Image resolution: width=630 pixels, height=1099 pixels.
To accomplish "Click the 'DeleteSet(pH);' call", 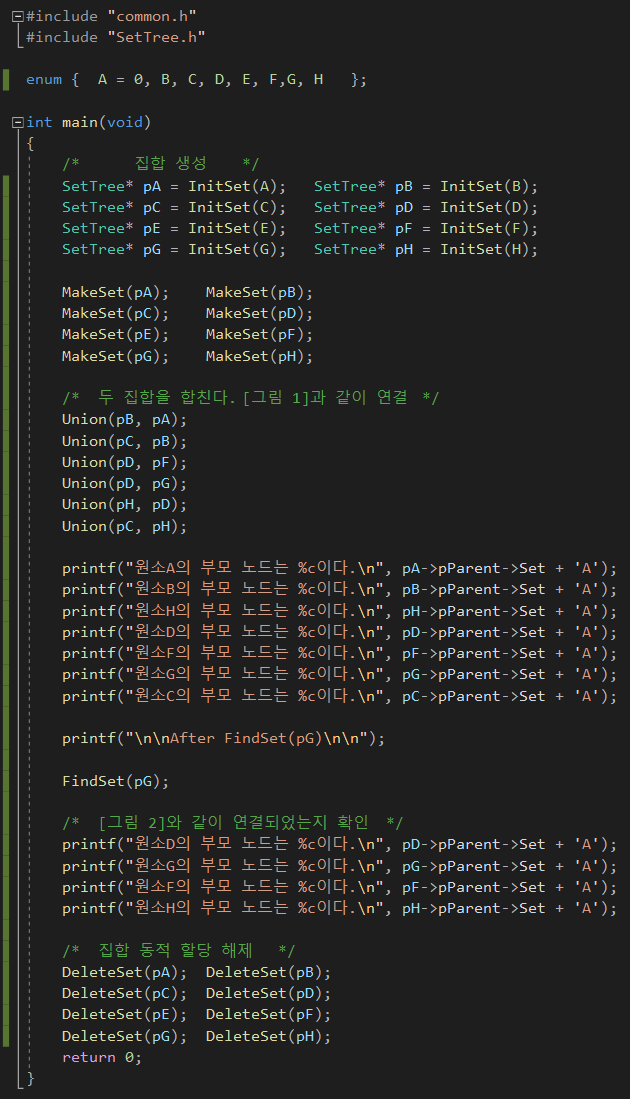I will [268, 1037].
